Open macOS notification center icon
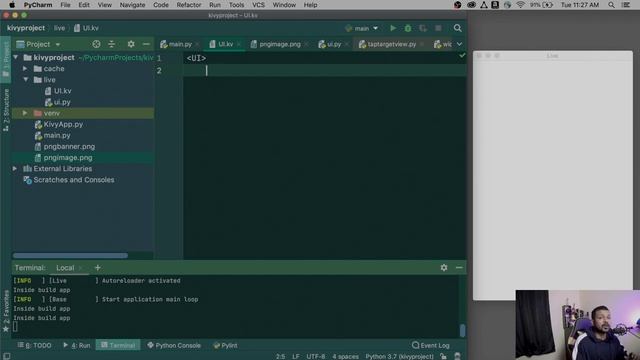Image resolution: width=640 pixels, height=360 pixels. pyautogui.click(x=626, y=5)
